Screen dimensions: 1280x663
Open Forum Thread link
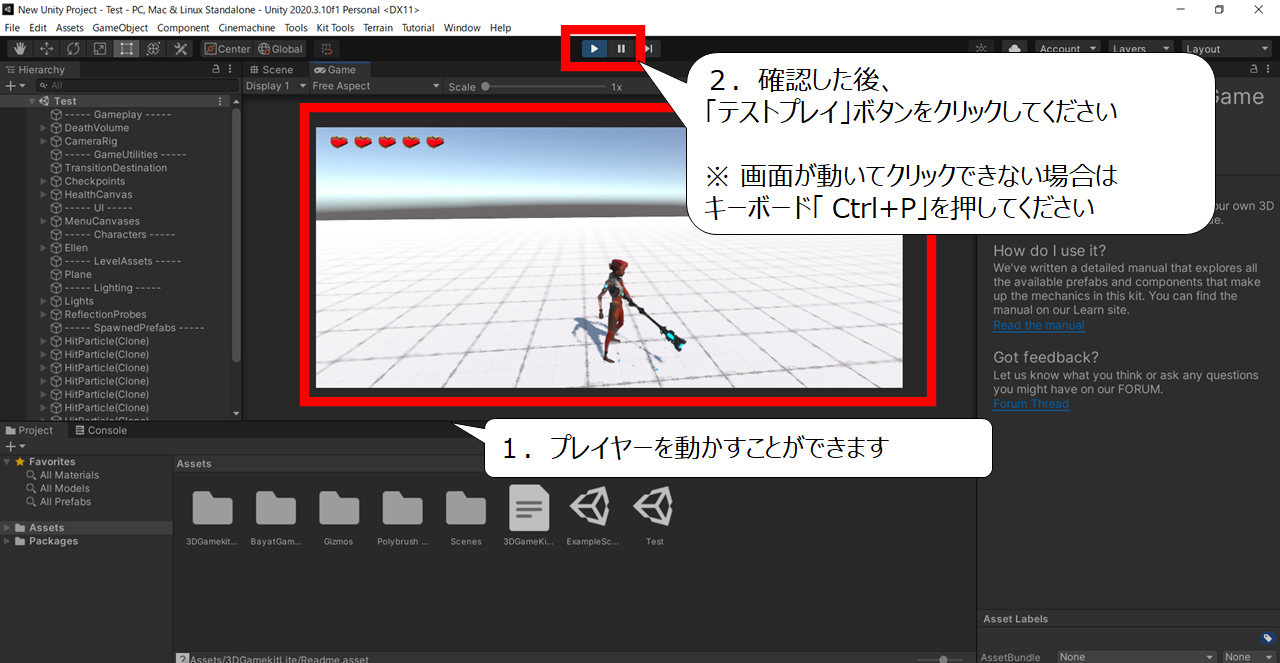click(1031, 404)
